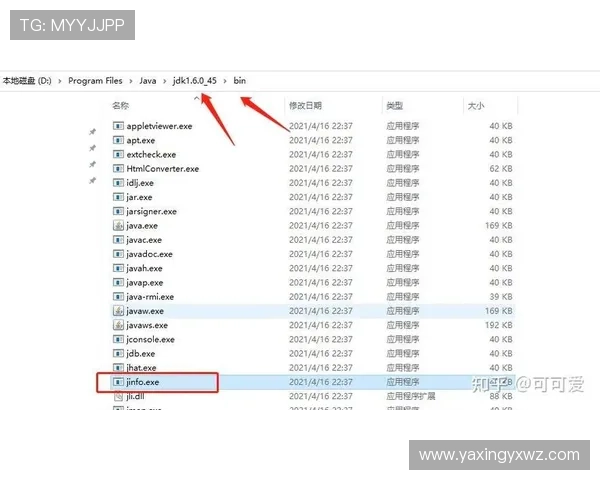Screen dimensions: 600x480
Task: Select the file name jhat.exe
Action: pos(141,368)
